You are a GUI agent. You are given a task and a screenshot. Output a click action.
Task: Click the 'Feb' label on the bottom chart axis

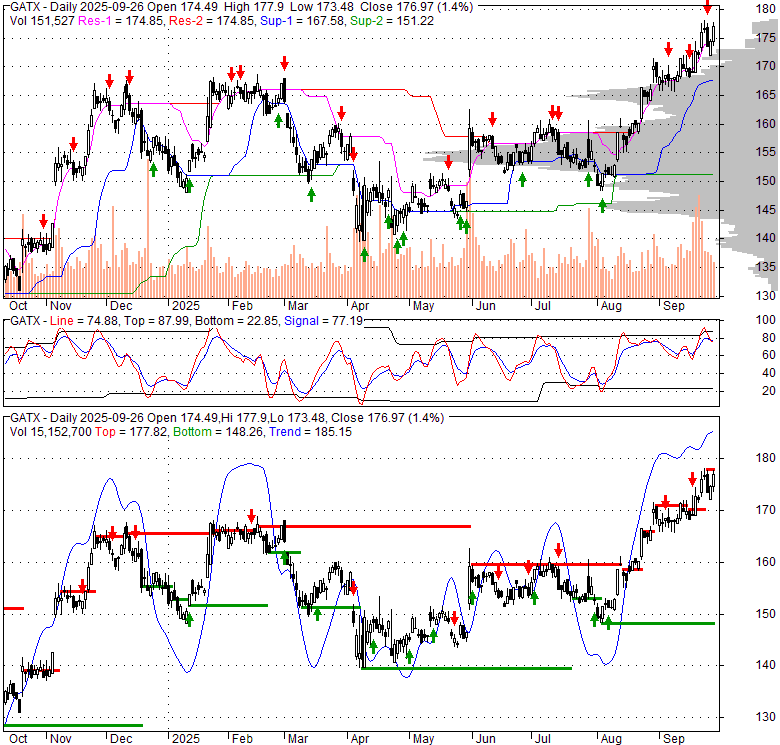242,739
